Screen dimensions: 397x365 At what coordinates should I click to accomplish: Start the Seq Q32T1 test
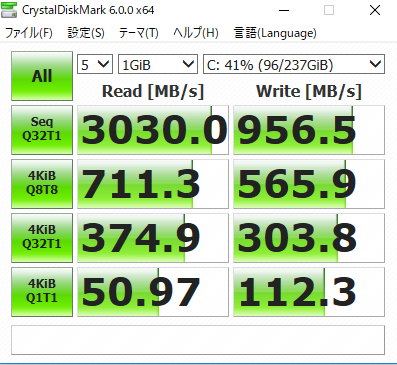tap(42, 130)
